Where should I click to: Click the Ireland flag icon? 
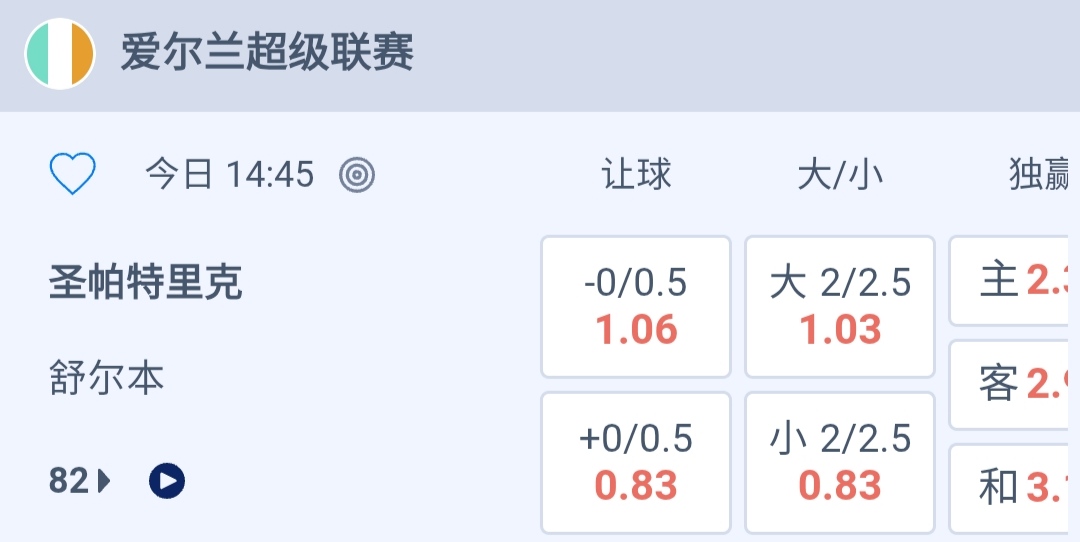coord(60,54)
